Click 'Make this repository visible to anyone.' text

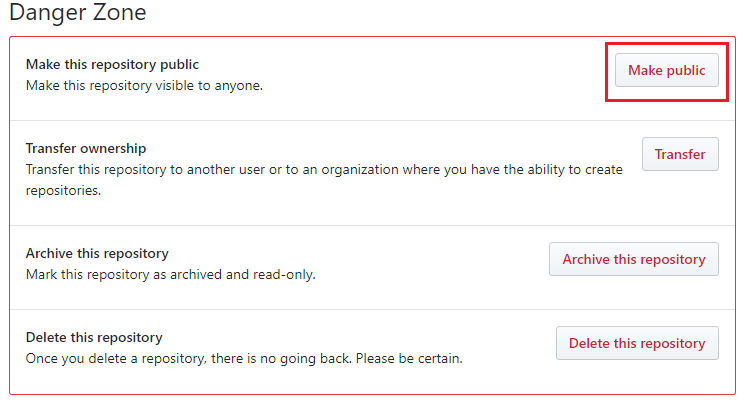pos(144,86)
